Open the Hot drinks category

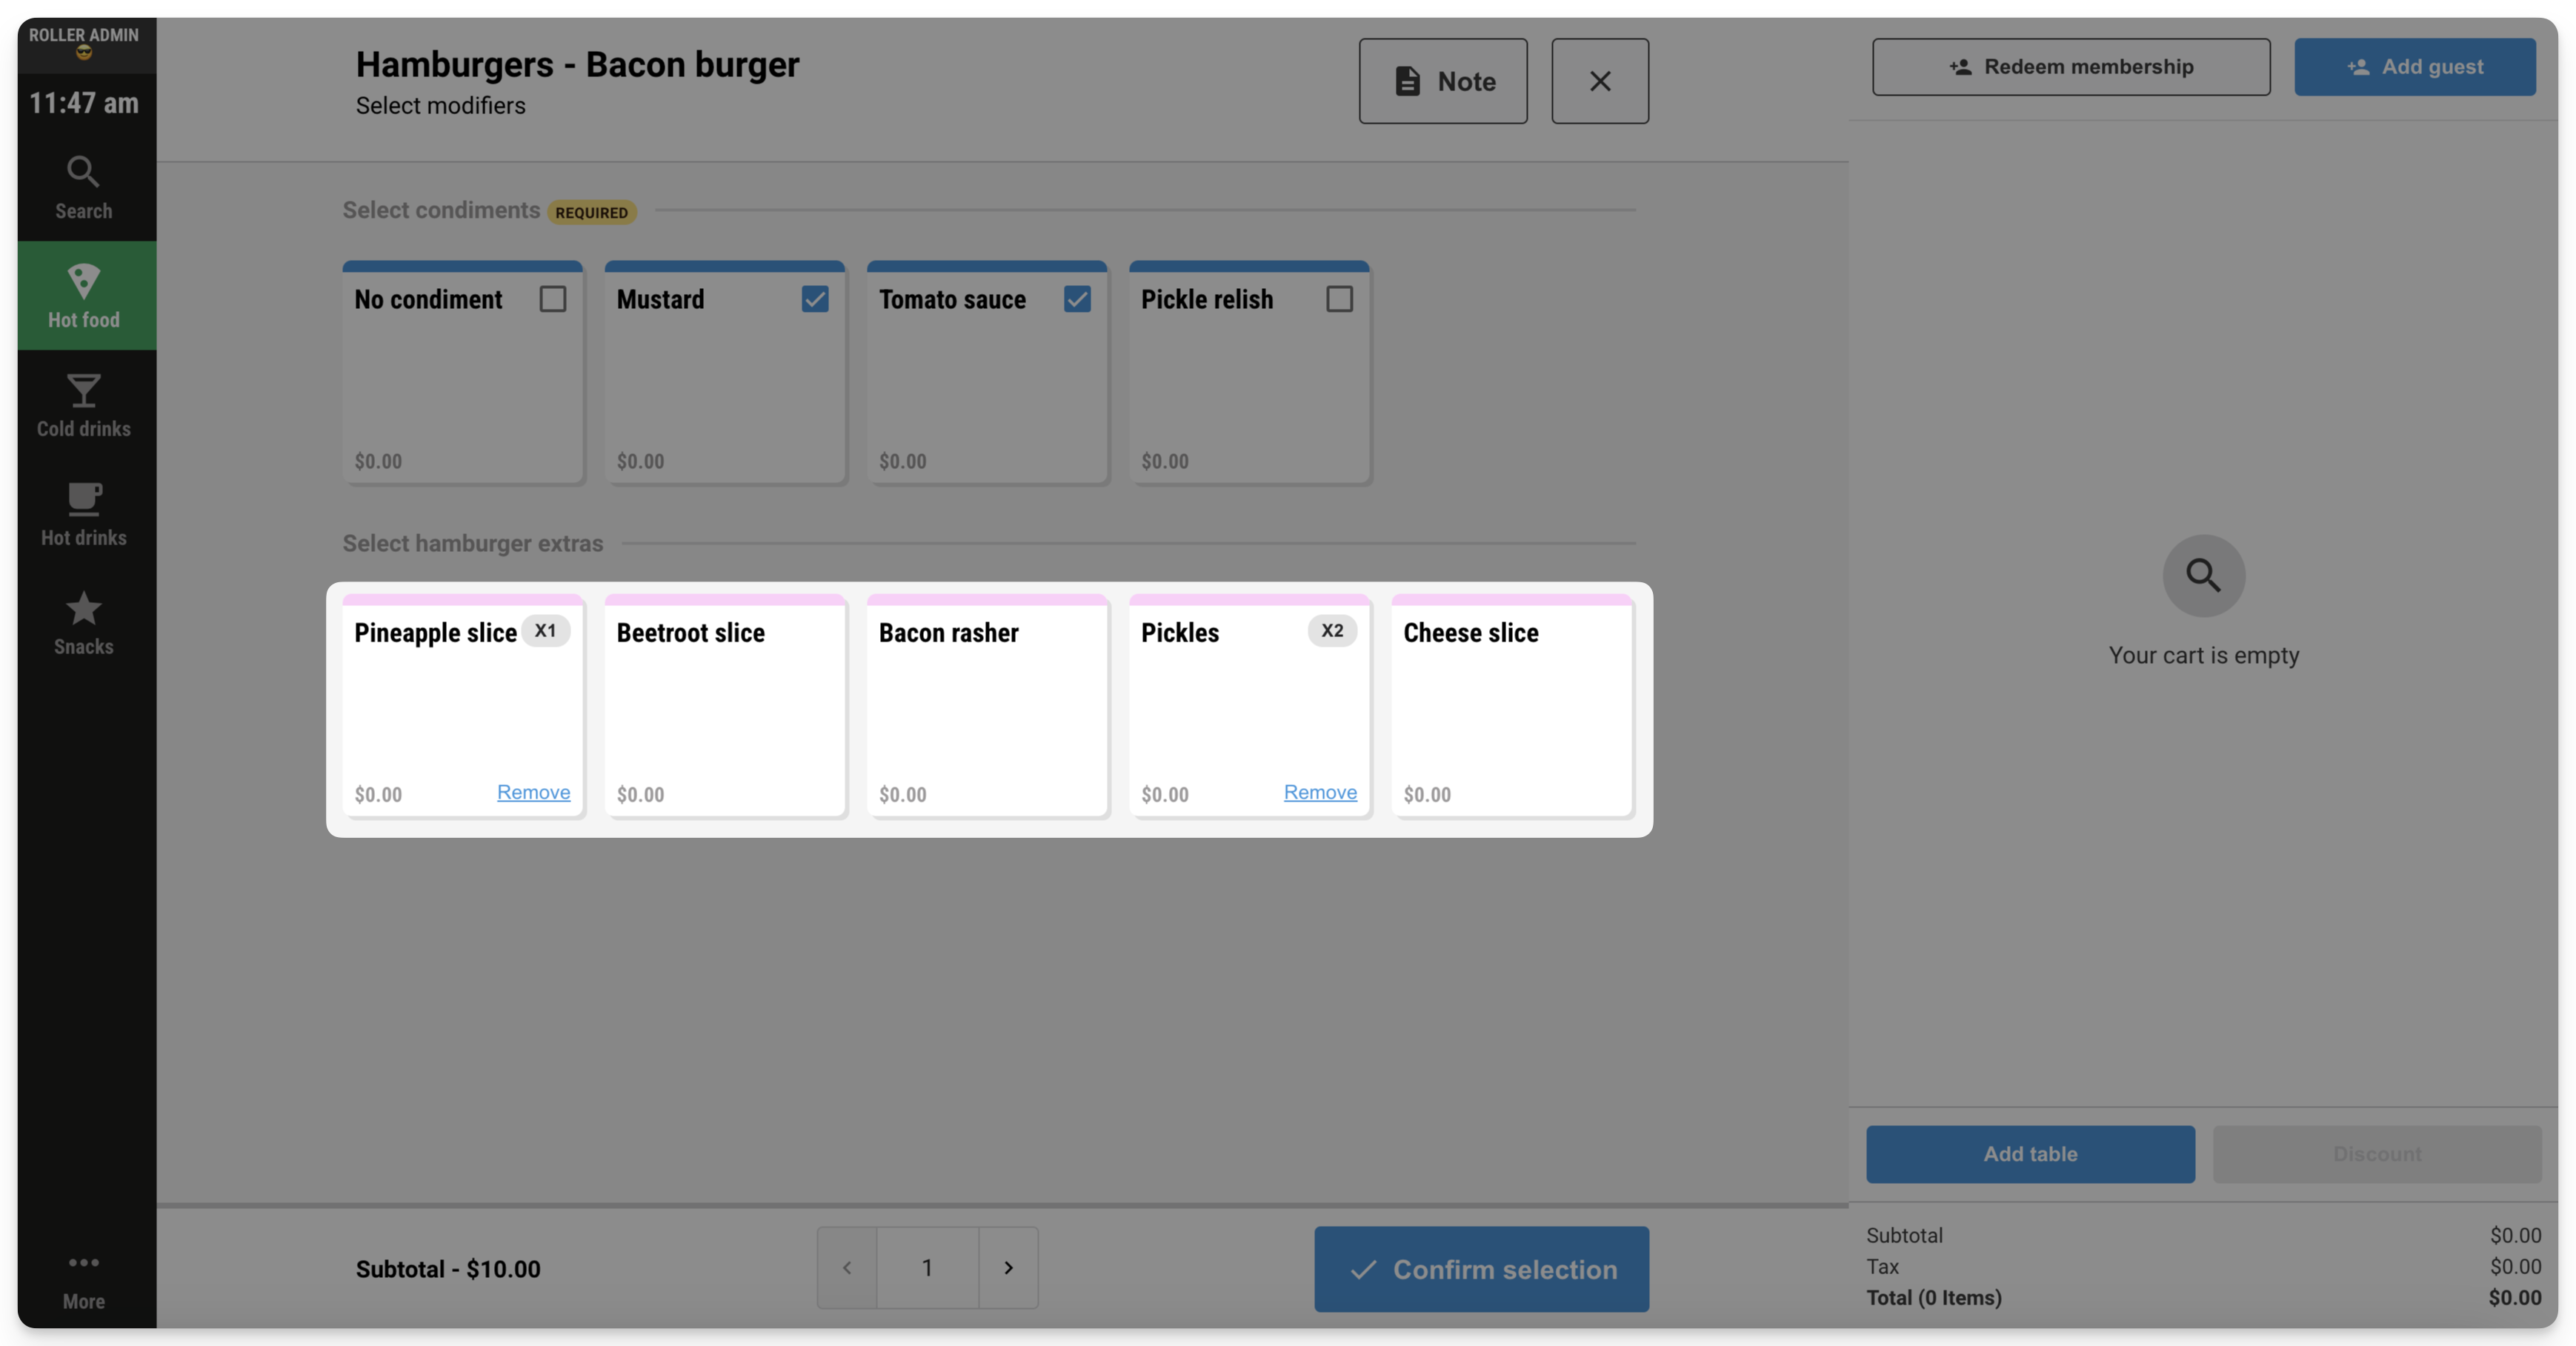pos(84,514)
